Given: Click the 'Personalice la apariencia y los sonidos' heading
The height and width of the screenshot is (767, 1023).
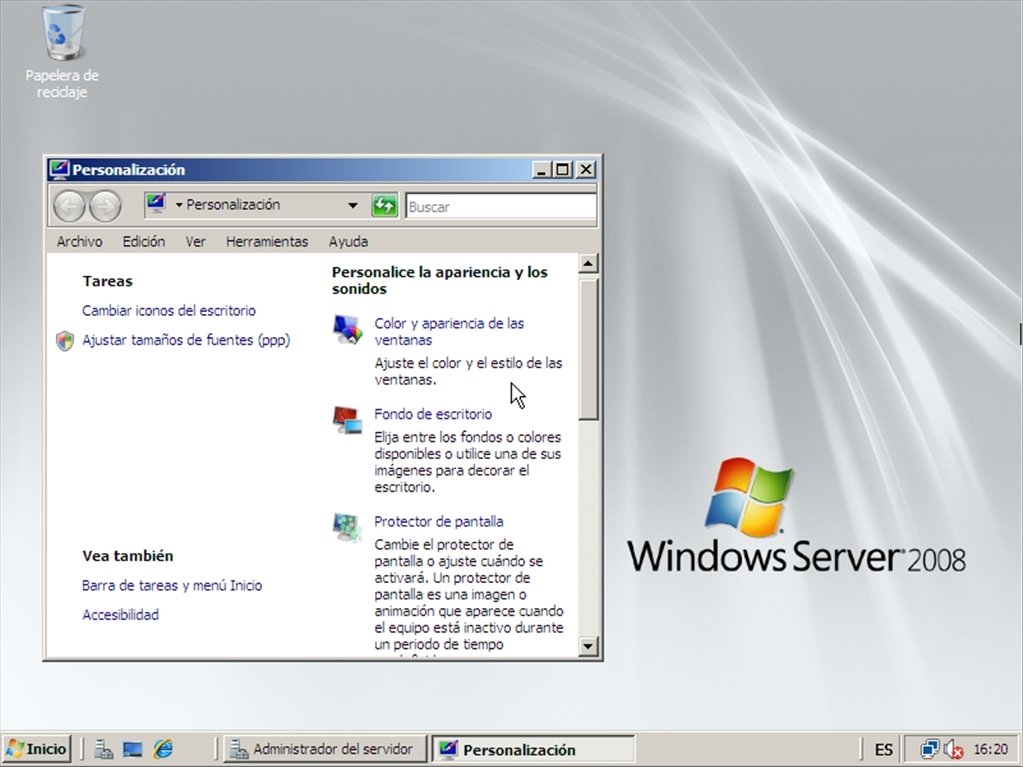Looking at the screenshot, I should click(x=440, y=280).
